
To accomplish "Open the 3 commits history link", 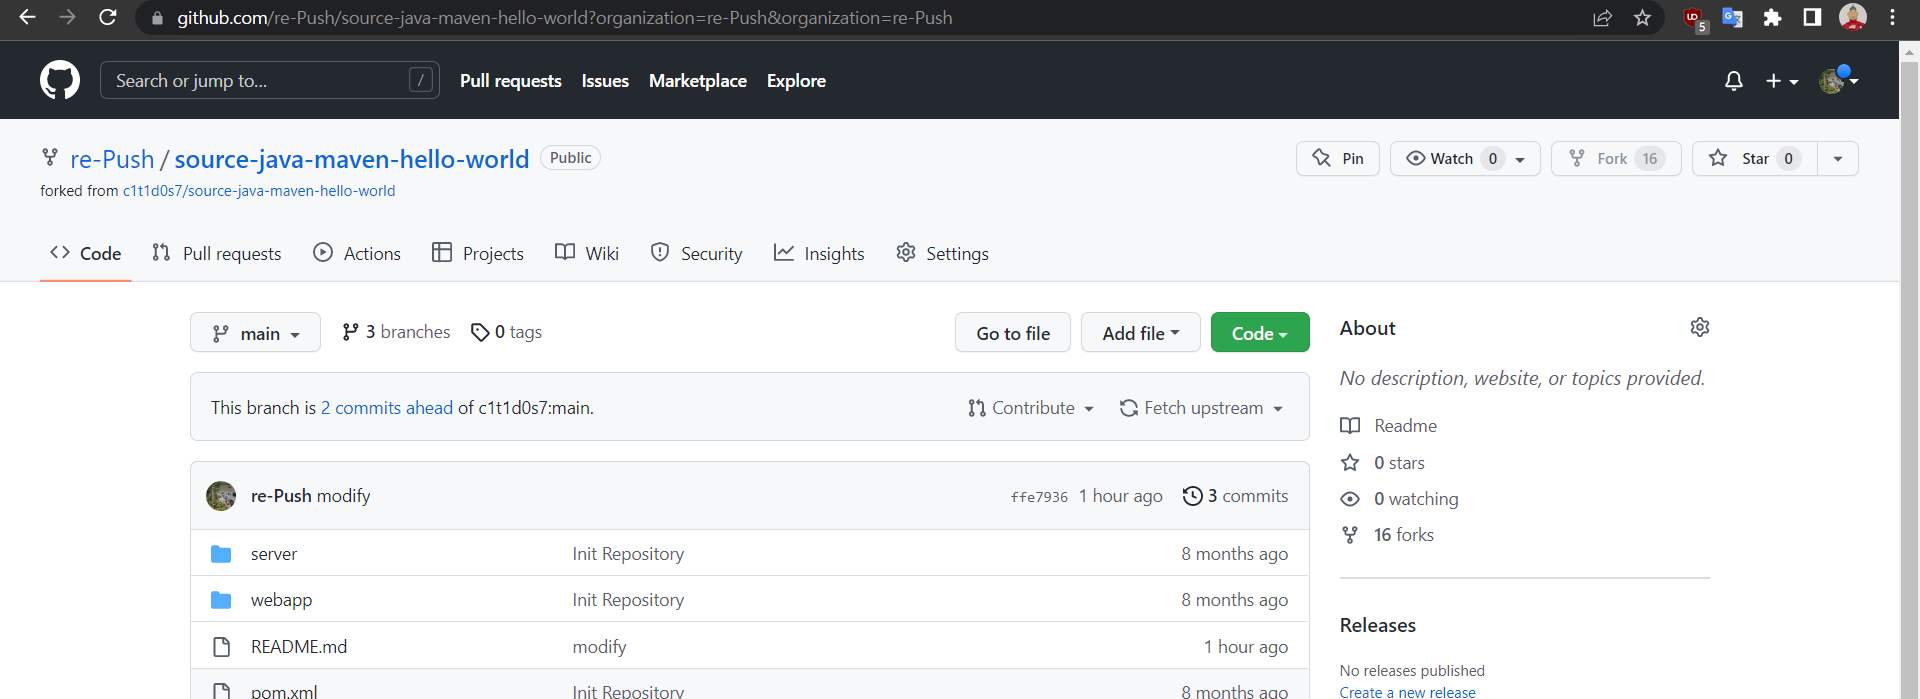I will (x=1236, y=496).
